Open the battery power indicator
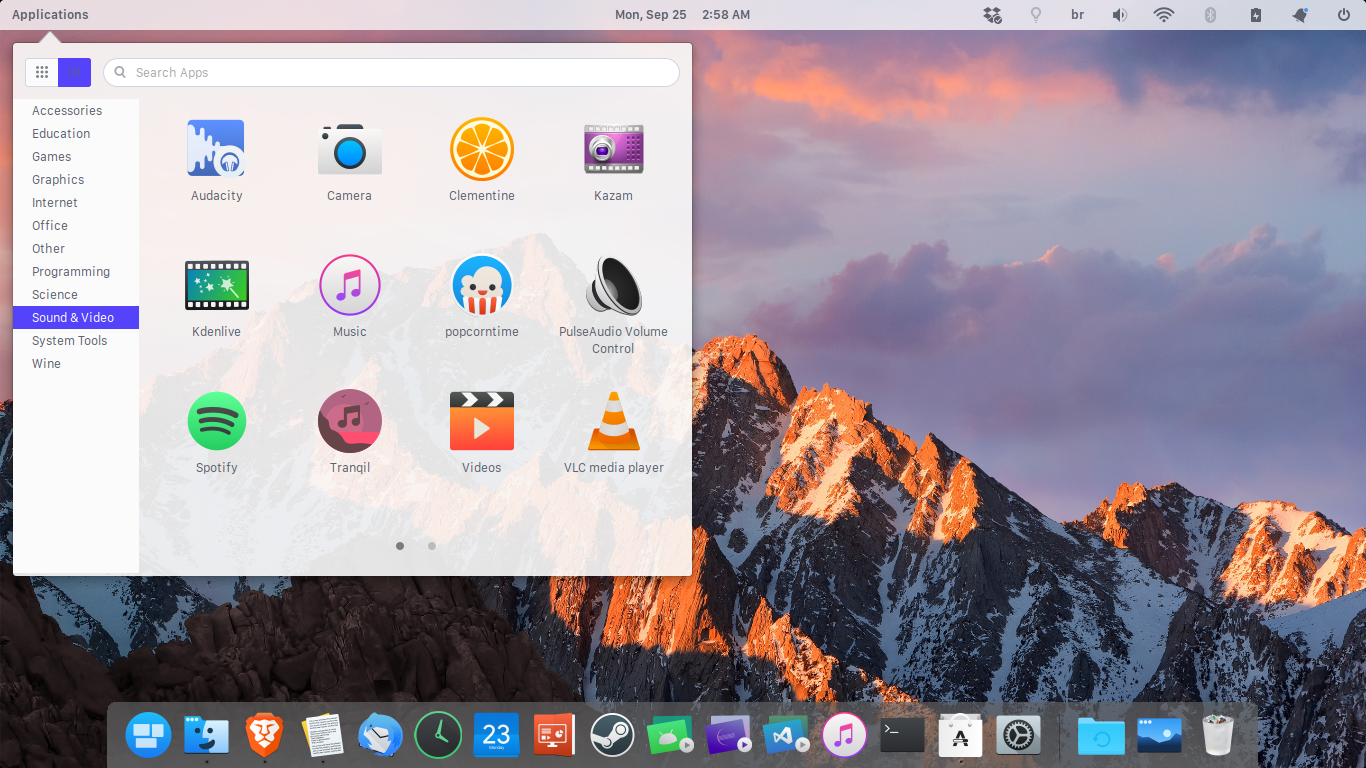This screenshot has height=768, width=1366. click(1256, 14)
